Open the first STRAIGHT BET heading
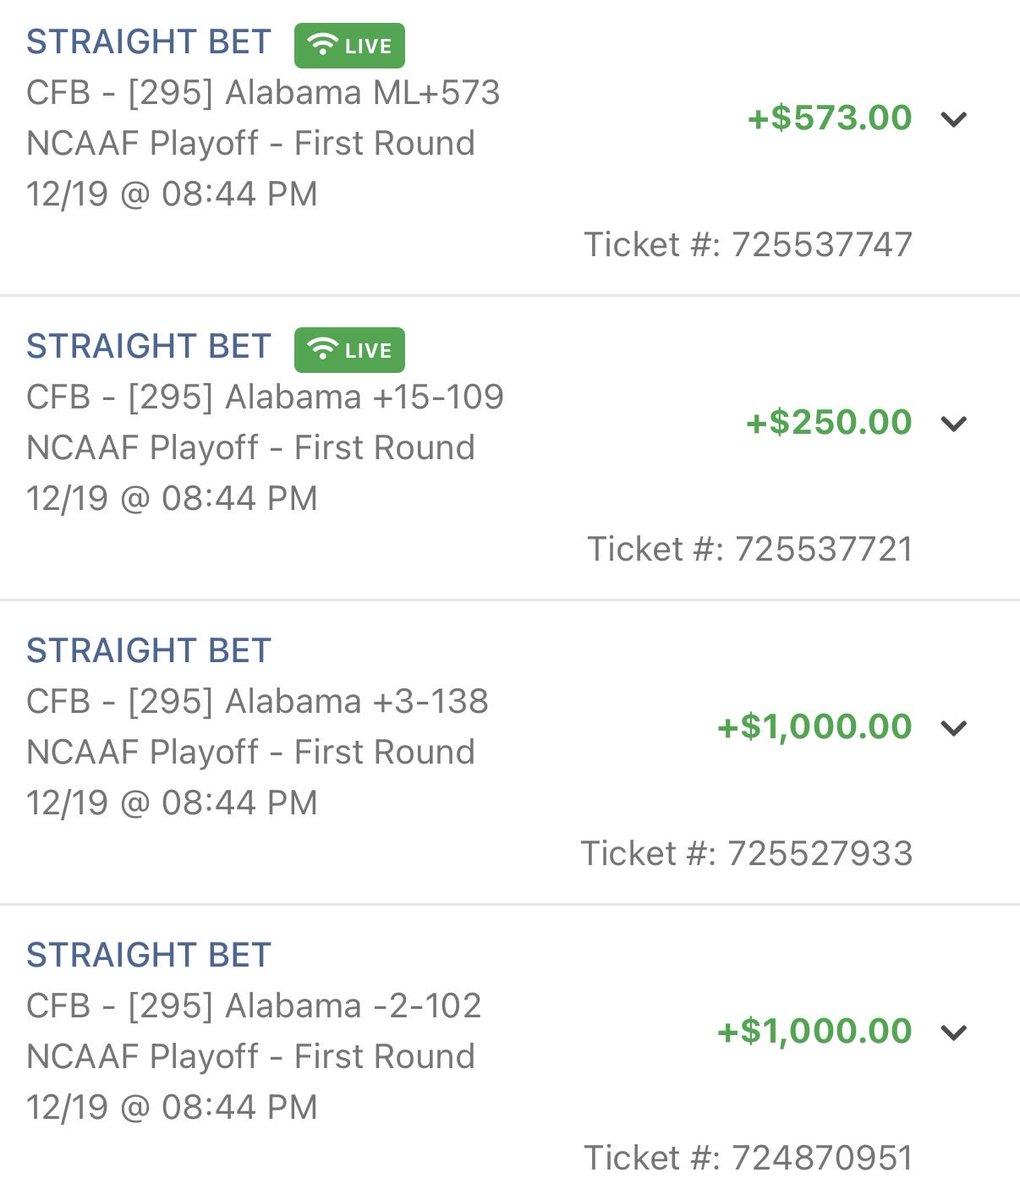This screenshot has width=1020, height=1200. click(x=148, y=42)
